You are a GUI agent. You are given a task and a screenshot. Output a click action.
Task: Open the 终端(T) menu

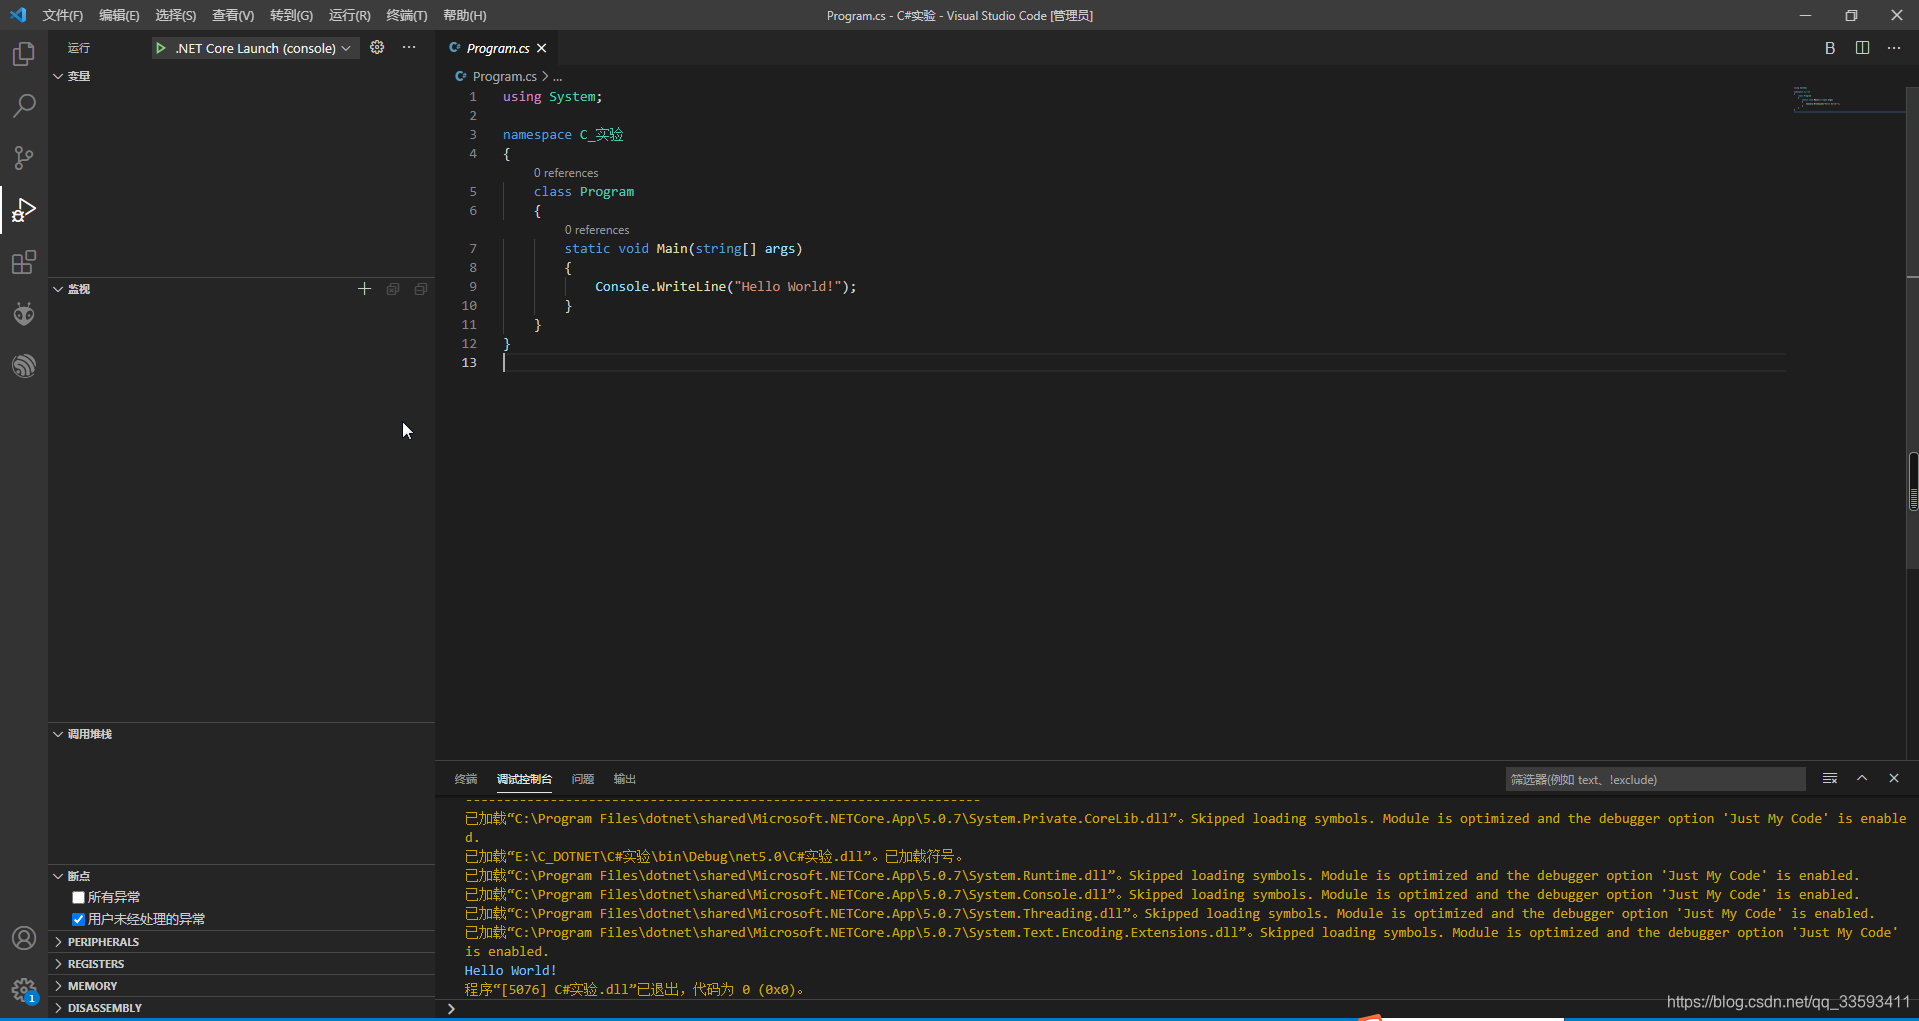407,15
